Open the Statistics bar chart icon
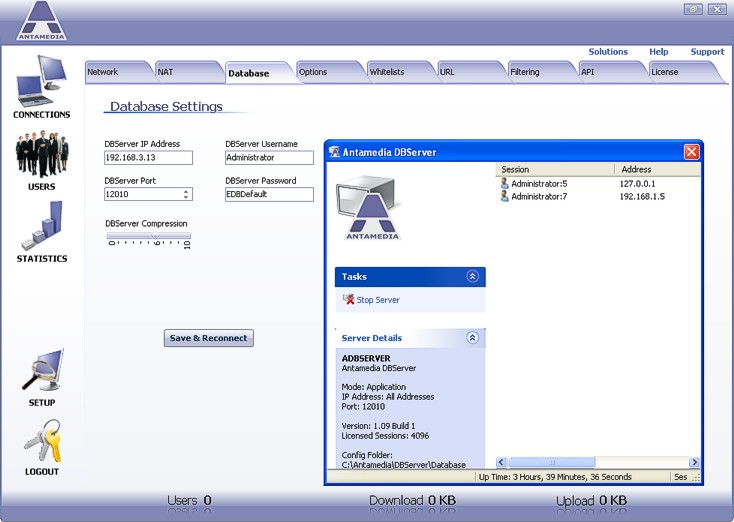Image resolution: width=734 pixels, height=522 pixels. click(42, 226)
